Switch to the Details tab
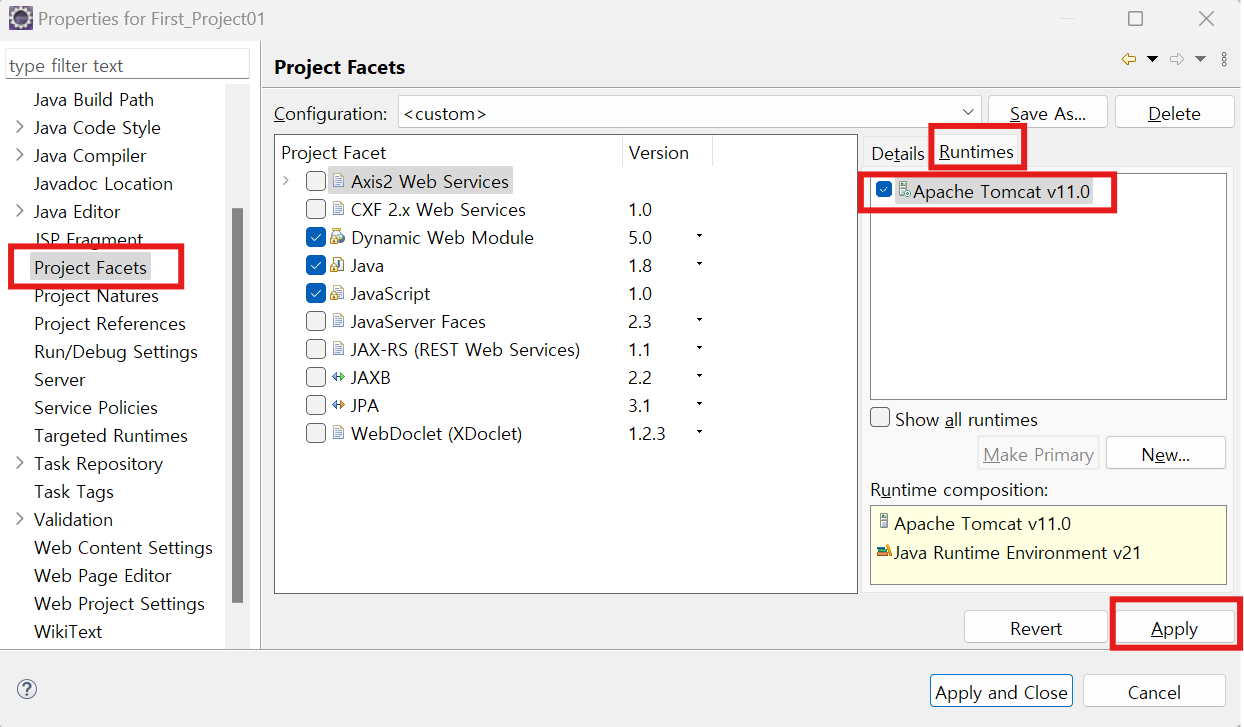Viewport: 1244px width, 727px height. [x=898, y=153]
